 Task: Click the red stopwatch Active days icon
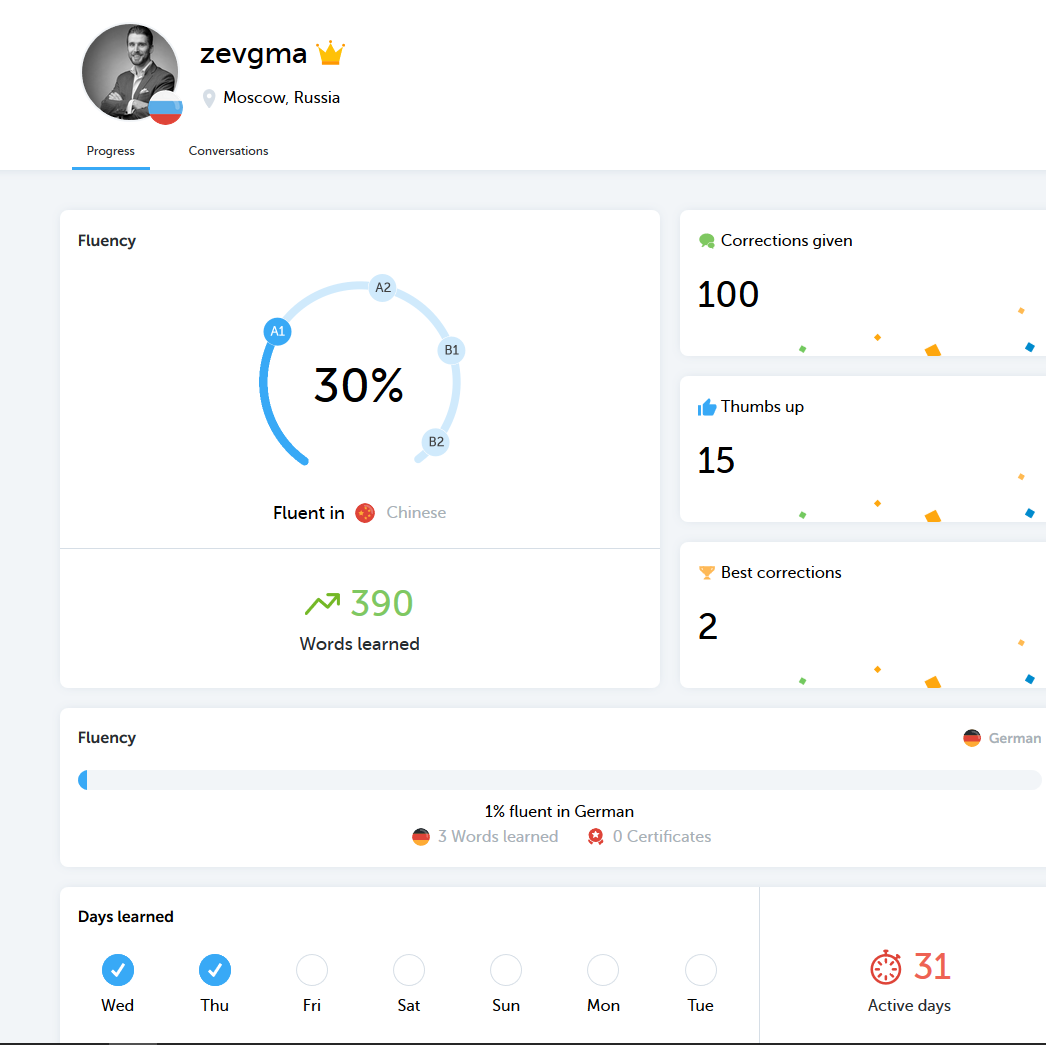tap(886, 967)
